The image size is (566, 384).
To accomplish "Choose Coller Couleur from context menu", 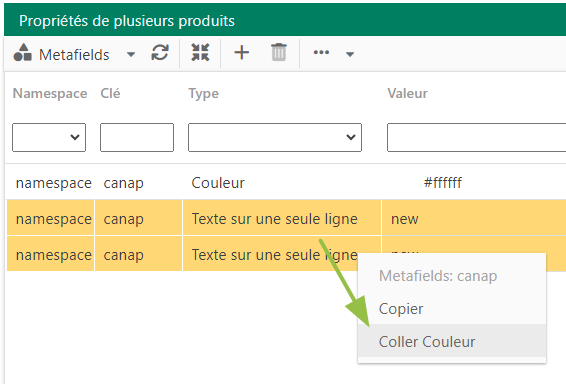I will pyautogui.click(x=427, y=342).
